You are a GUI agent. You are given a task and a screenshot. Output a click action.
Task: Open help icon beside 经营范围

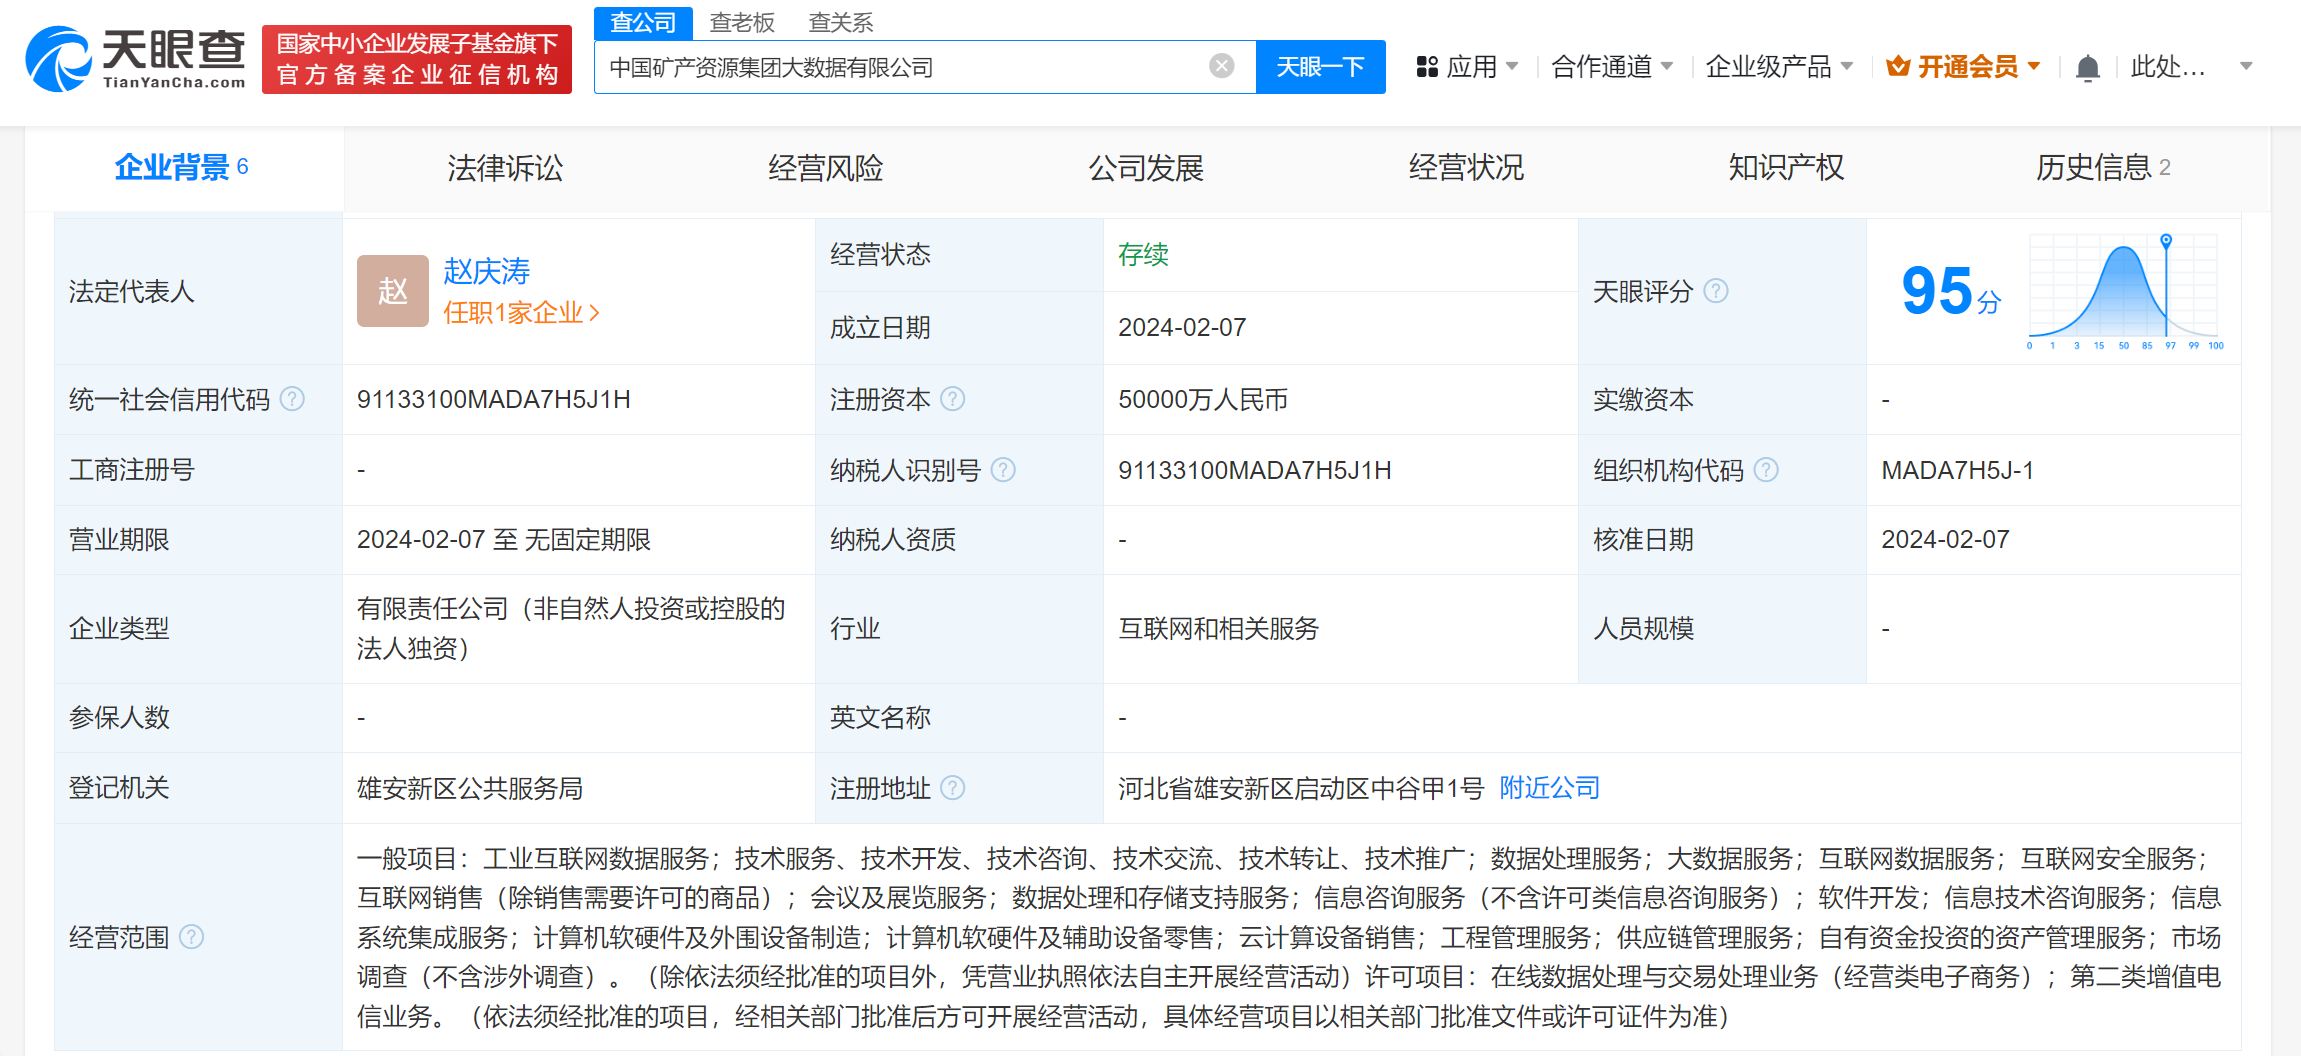(191, 937)
